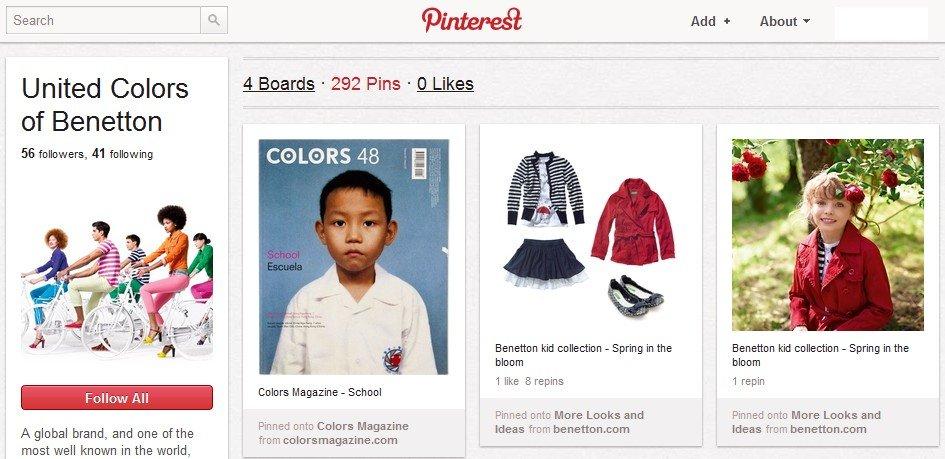The height and width of the screenshot is (459, 945).
Task: Open the Colors Magazine board link
Action: coord(363,426)
